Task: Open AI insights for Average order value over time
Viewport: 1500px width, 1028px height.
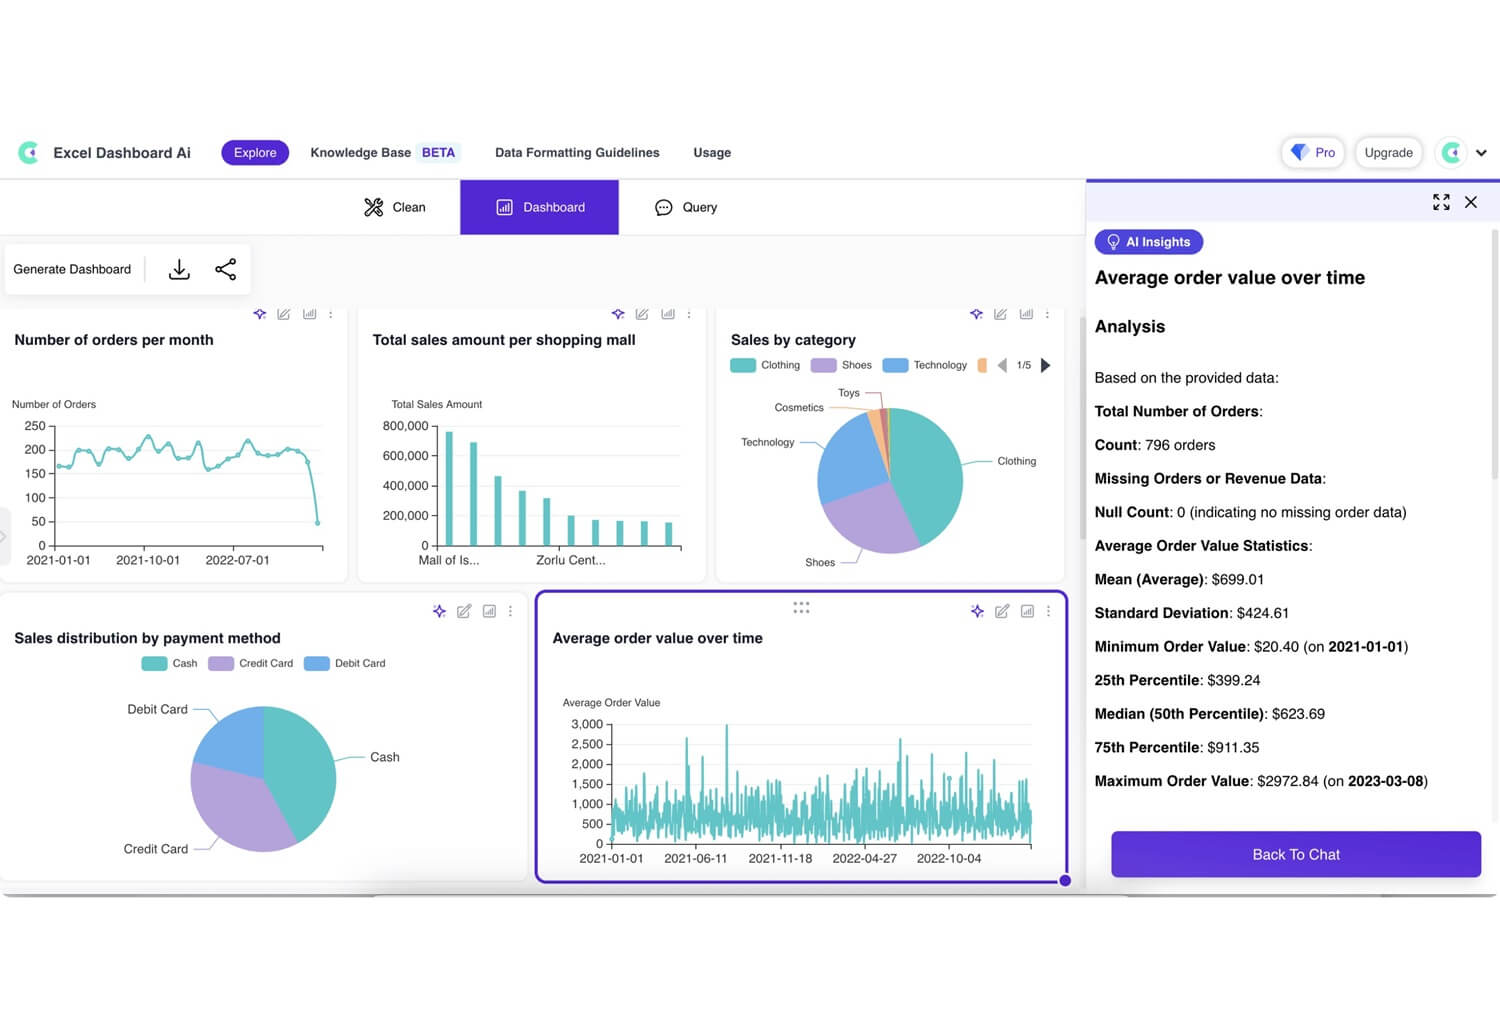Action: tap(977, 611)
